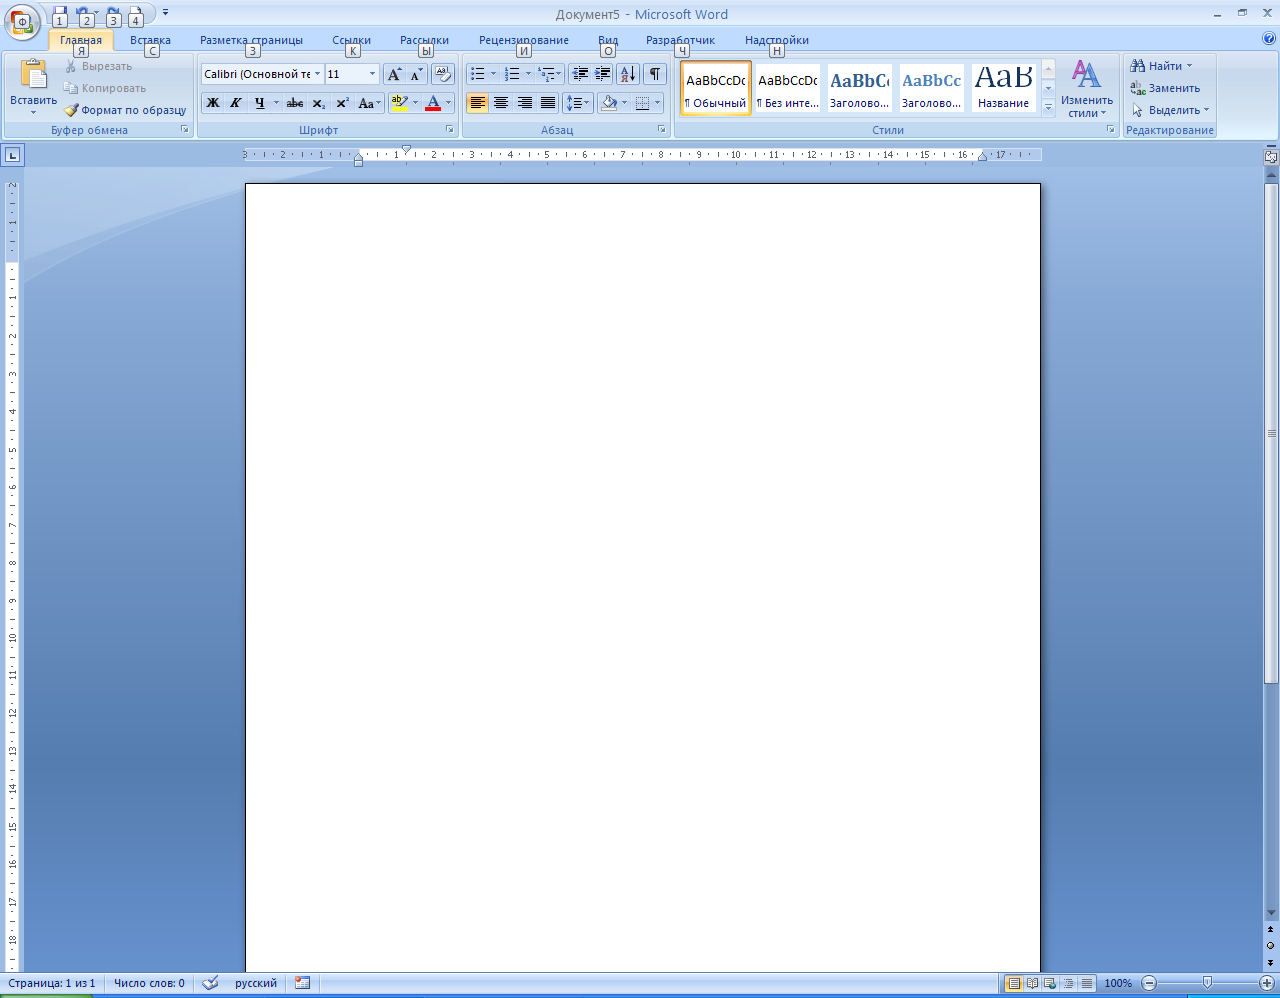Increase paragraph indent
Viewport: 1280px width, 998px height.
coord(602,74)
